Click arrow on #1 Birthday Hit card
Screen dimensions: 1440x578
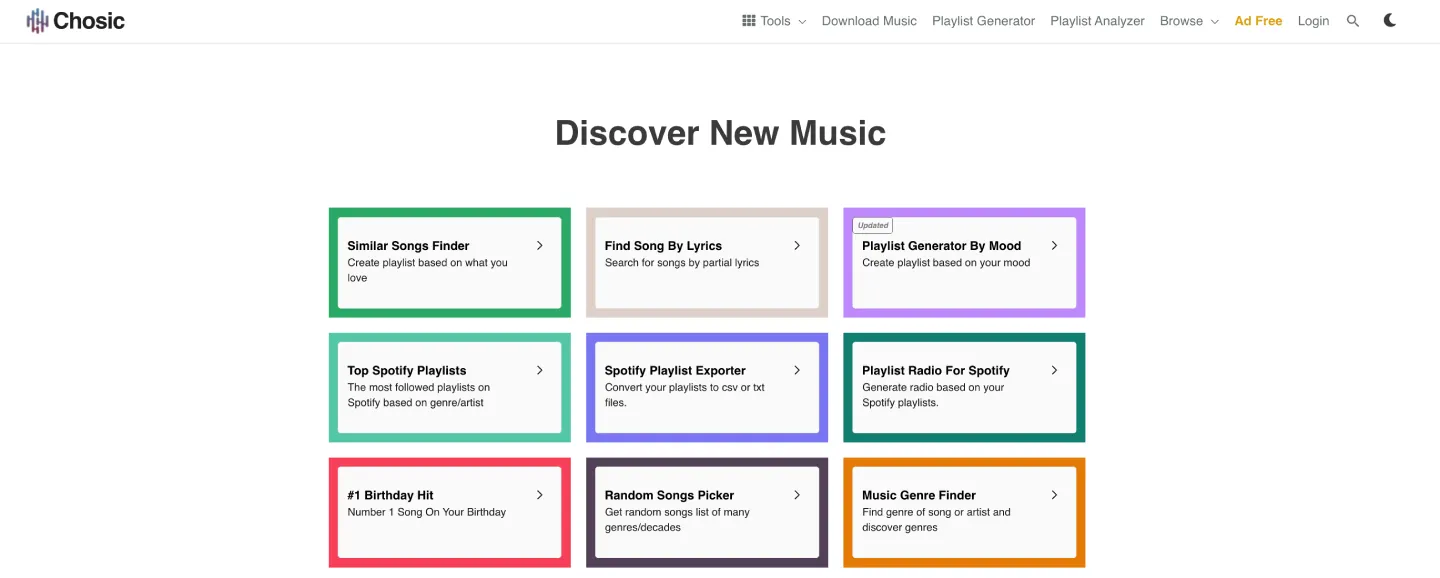click(x=540, y=495)
